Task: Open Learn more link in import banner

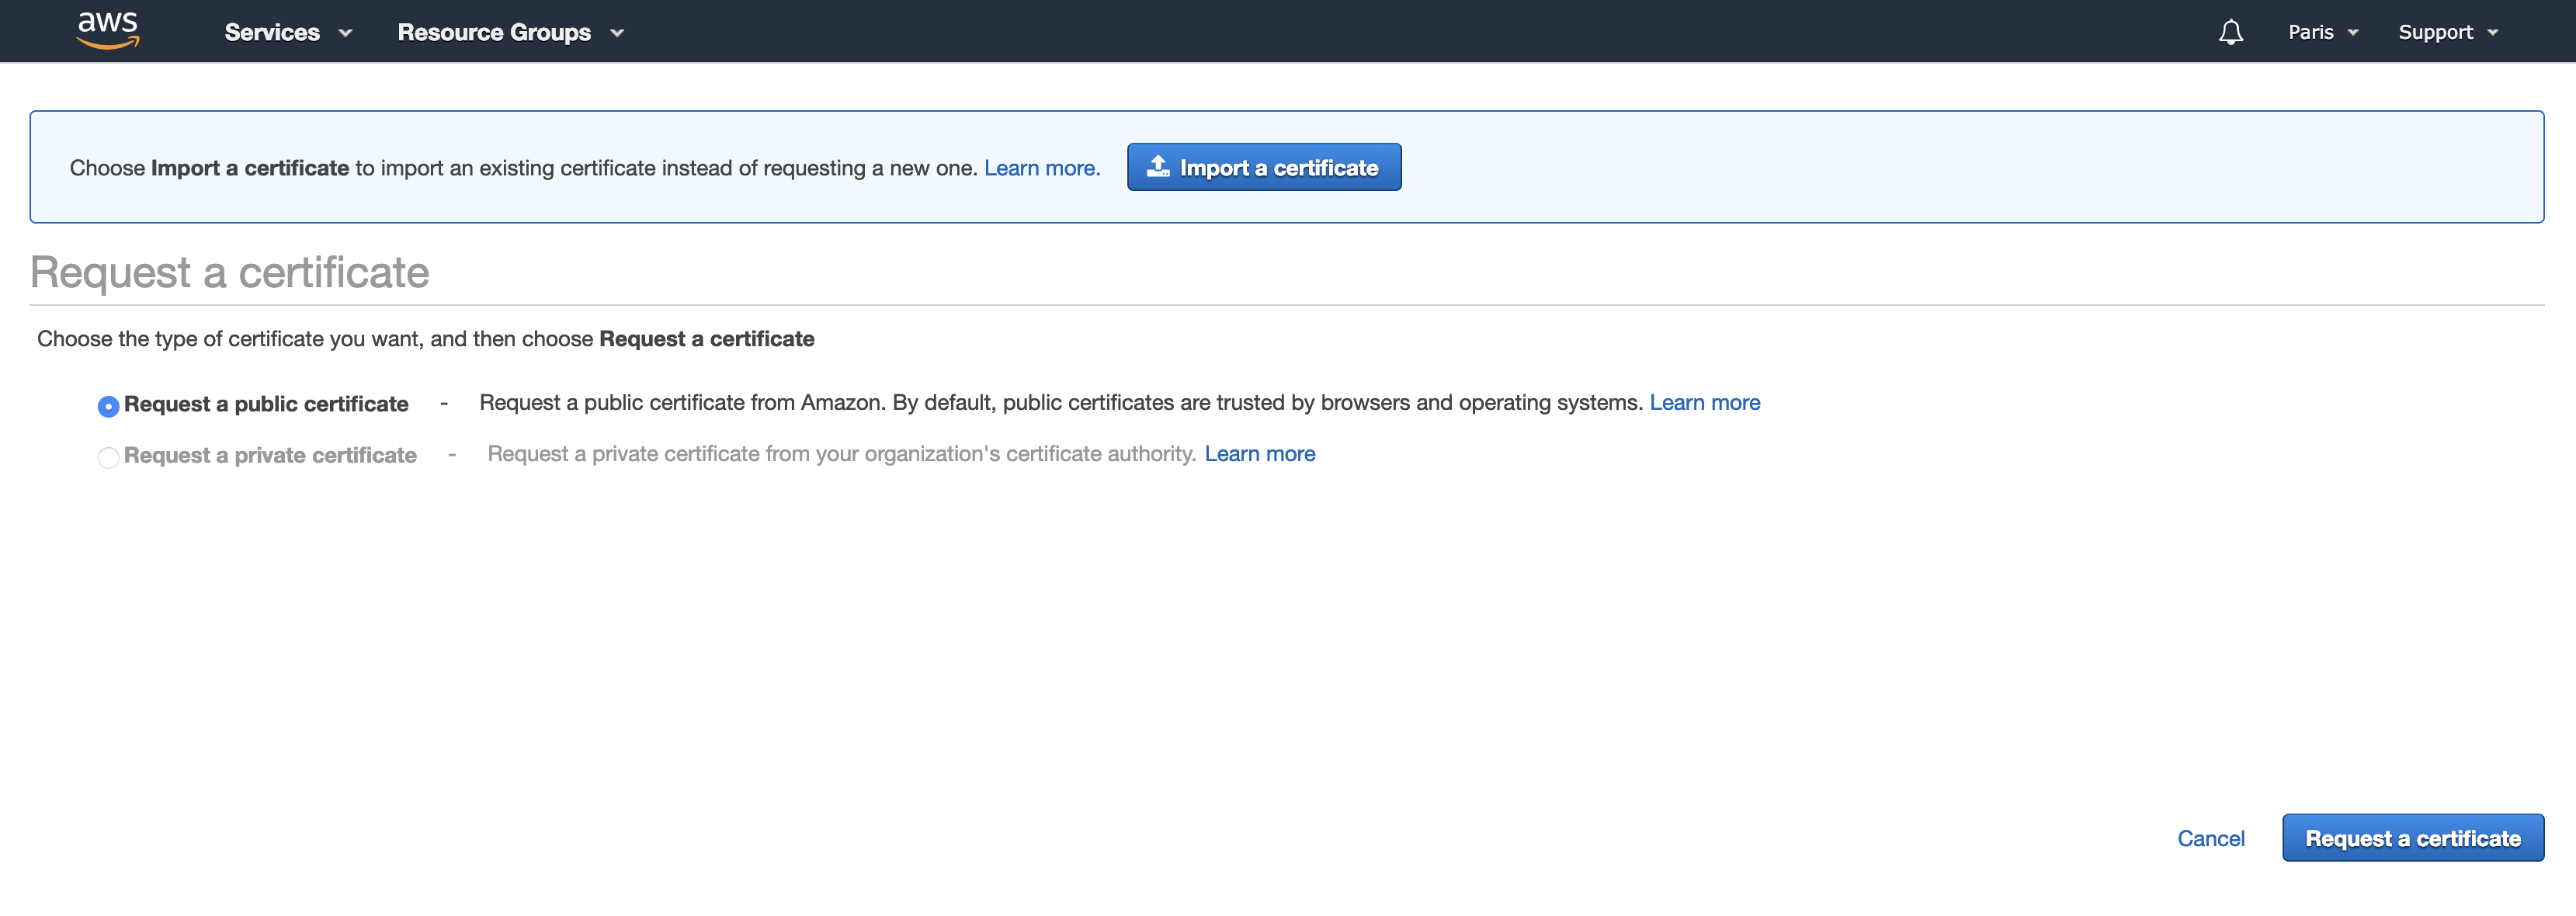Action: [1041, 168]
